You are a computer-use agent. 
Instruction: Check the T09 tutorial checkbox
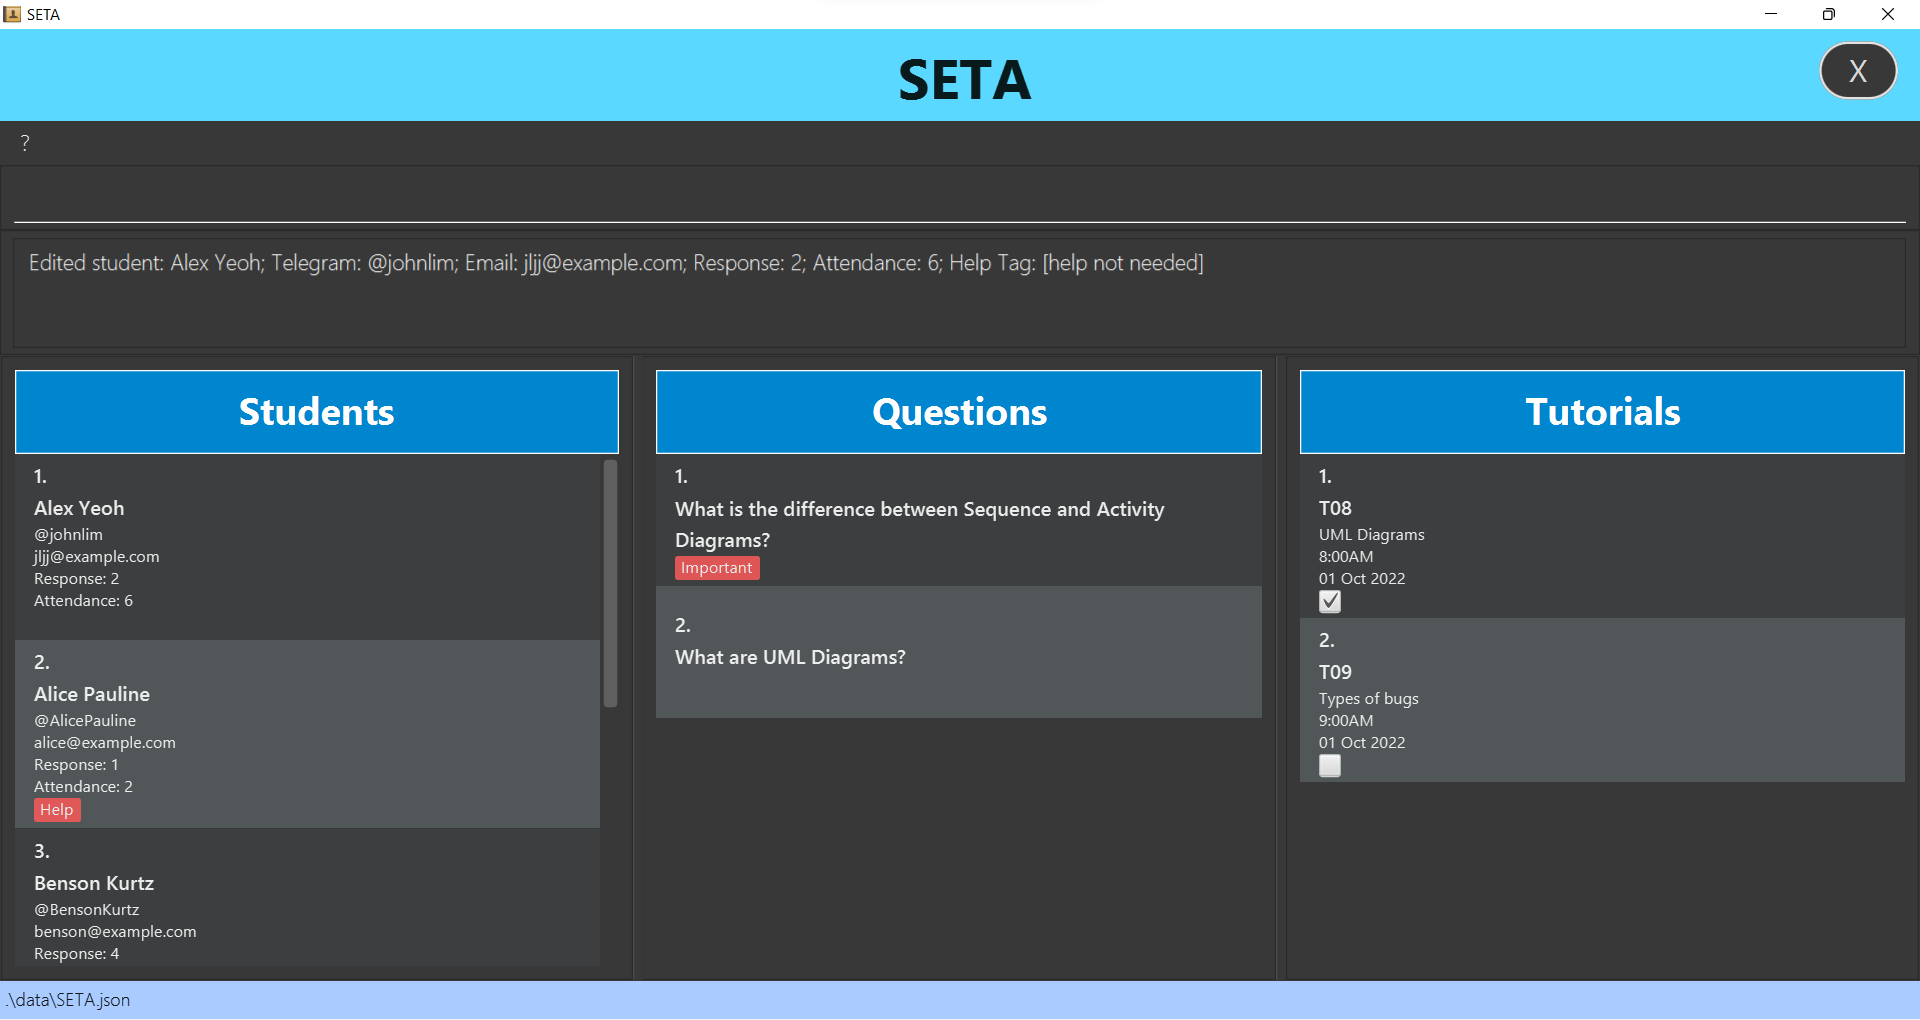(1330, 766)
